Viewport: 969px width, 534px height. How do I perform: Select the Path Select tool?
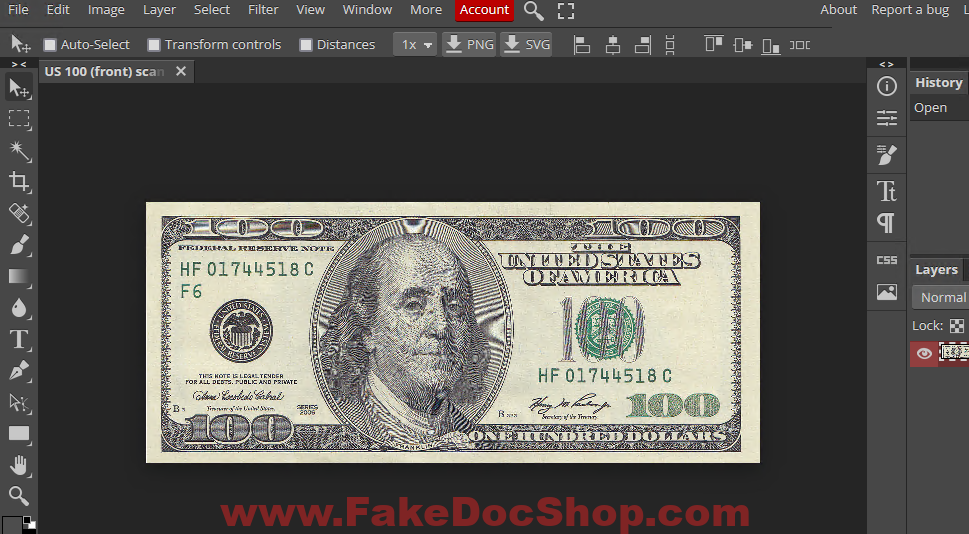tap(19, 403)
